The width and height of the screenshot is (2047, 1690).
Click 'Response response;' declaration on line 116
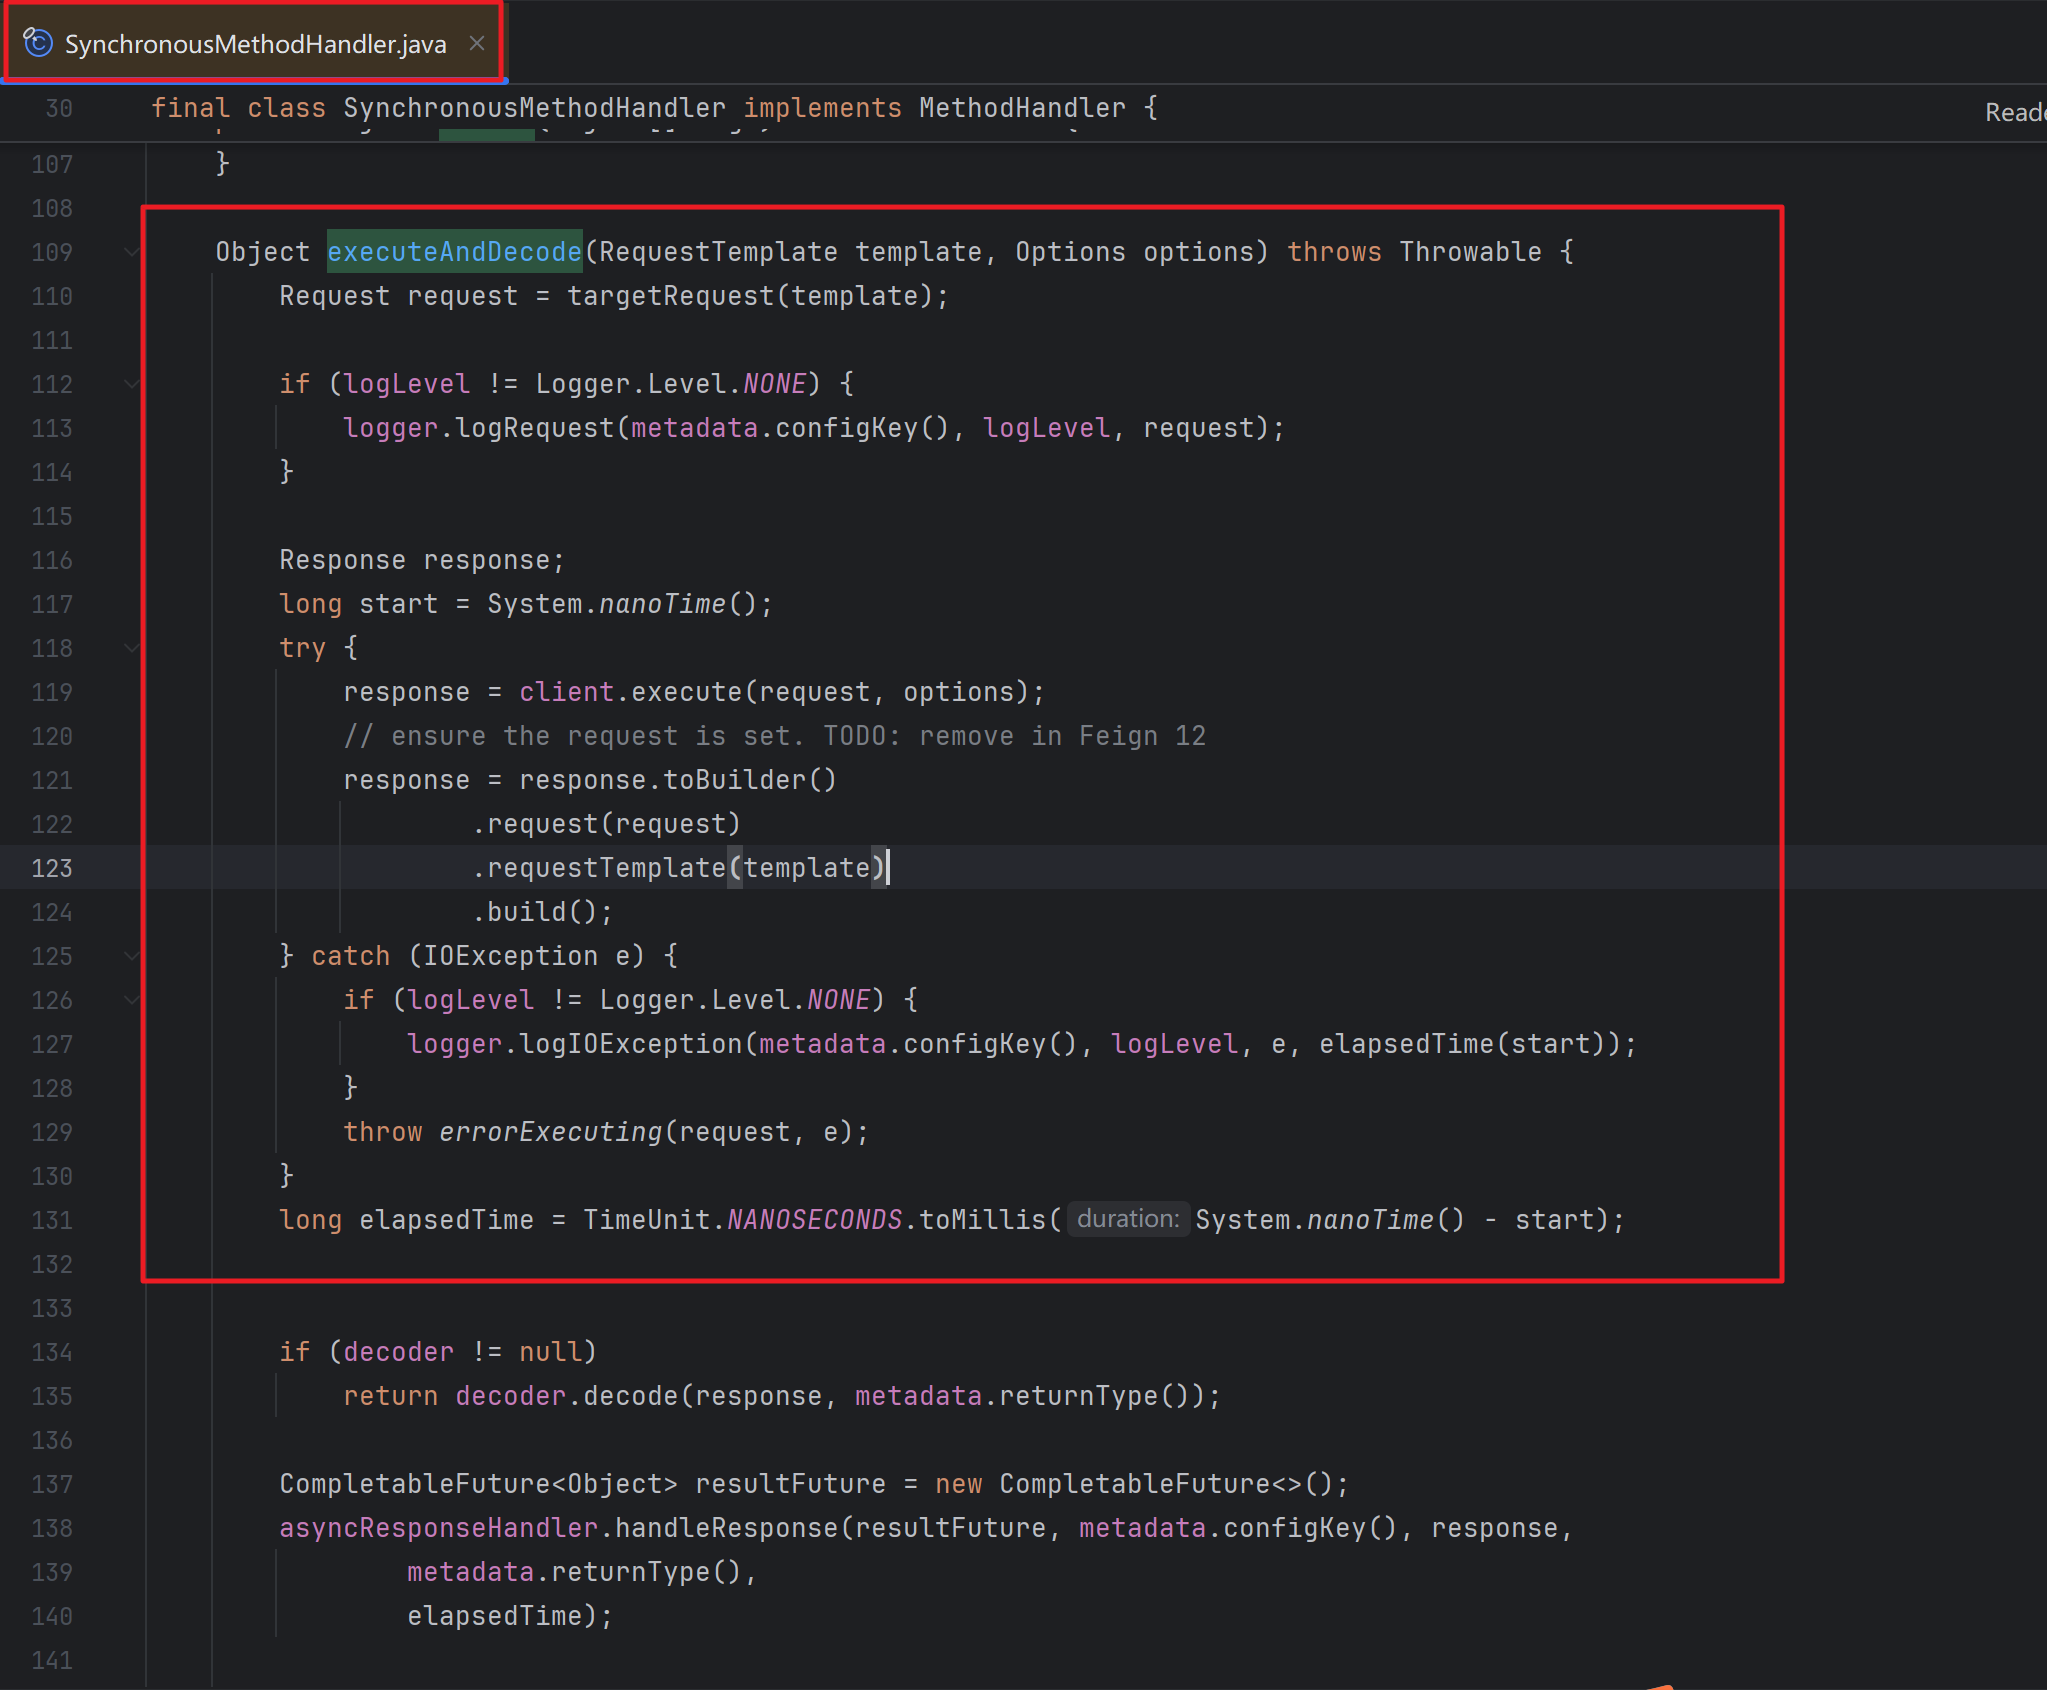[x=422, y=560]
